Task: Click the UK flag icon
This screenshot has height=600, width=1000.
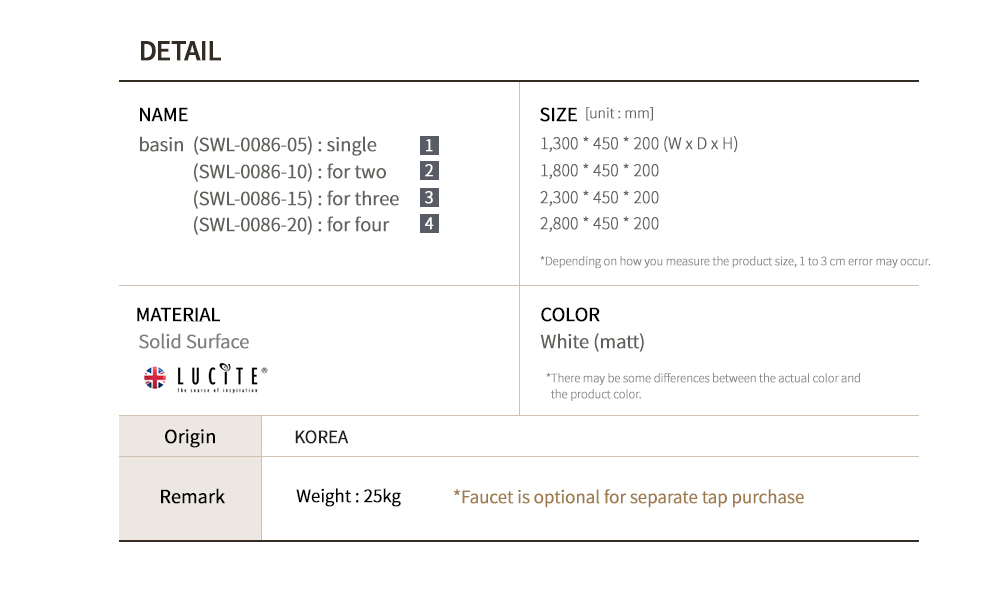Action: click(x=155, y=377)
